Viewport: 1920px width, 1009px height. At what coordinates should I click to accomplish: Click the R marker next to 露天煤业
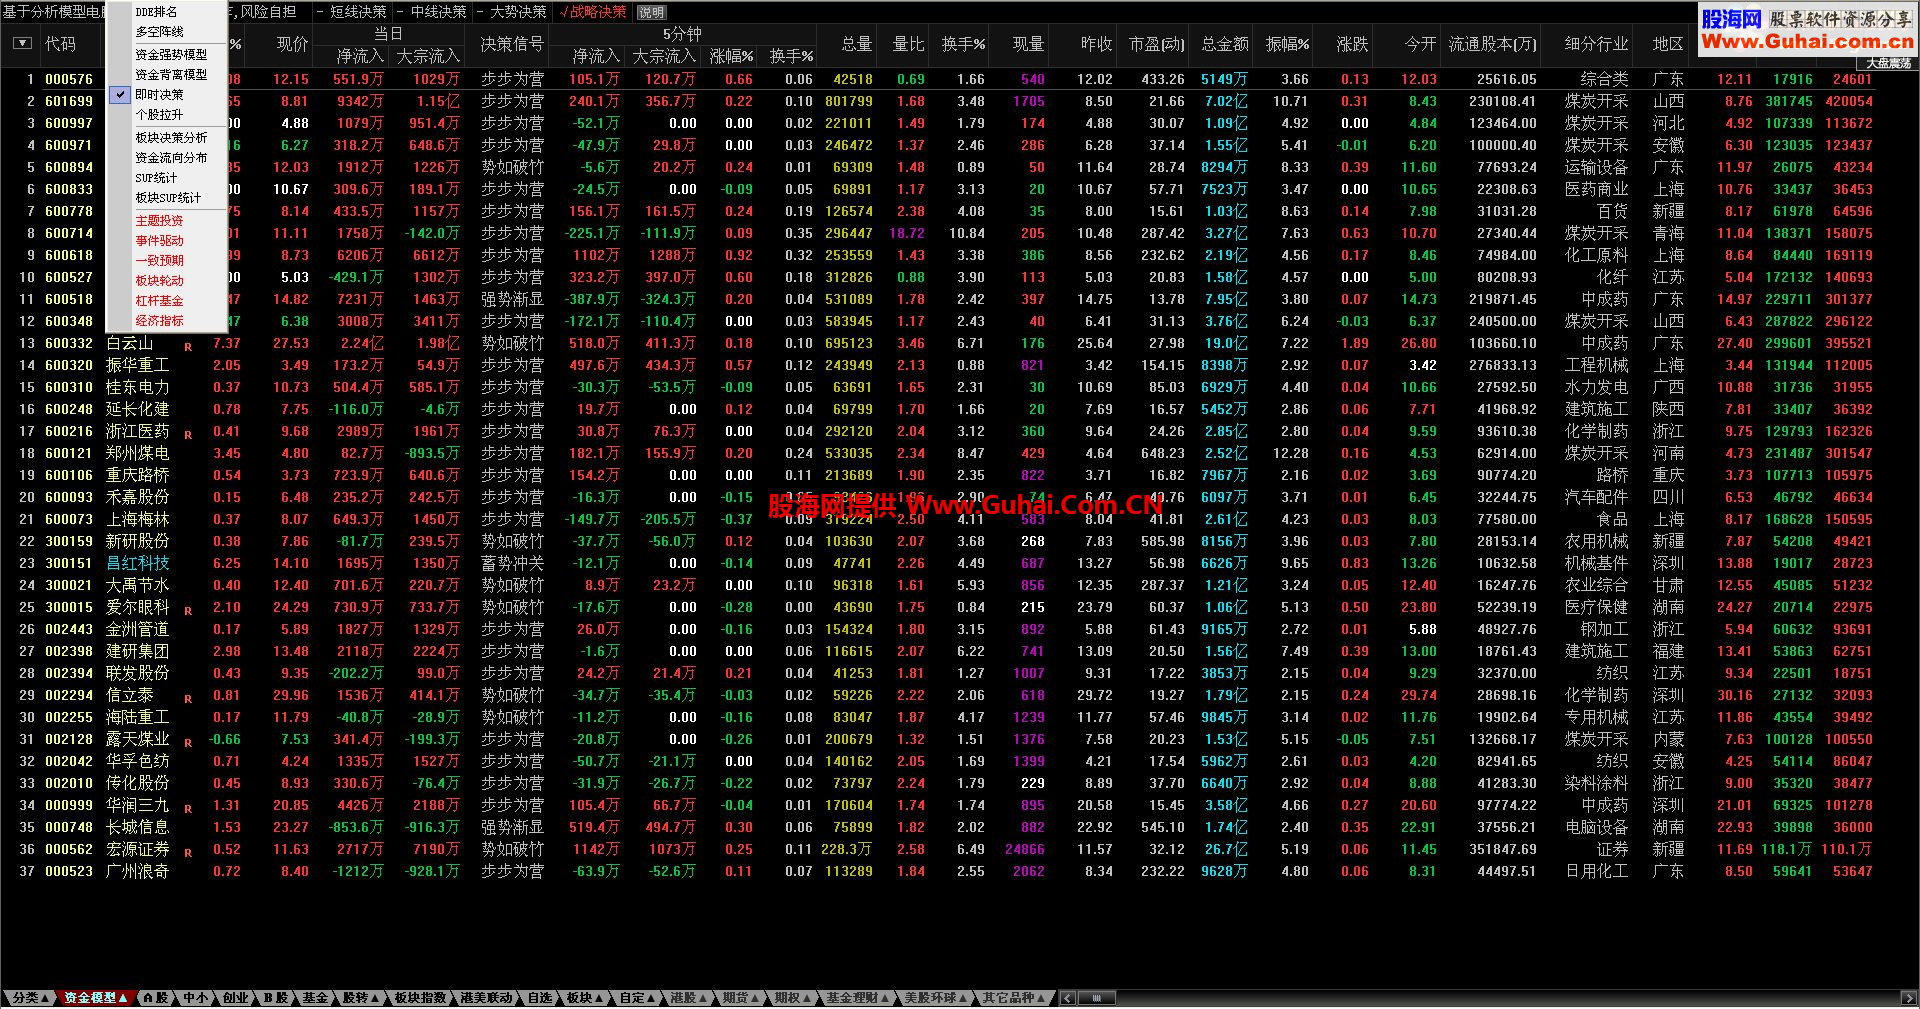point(188,743)
